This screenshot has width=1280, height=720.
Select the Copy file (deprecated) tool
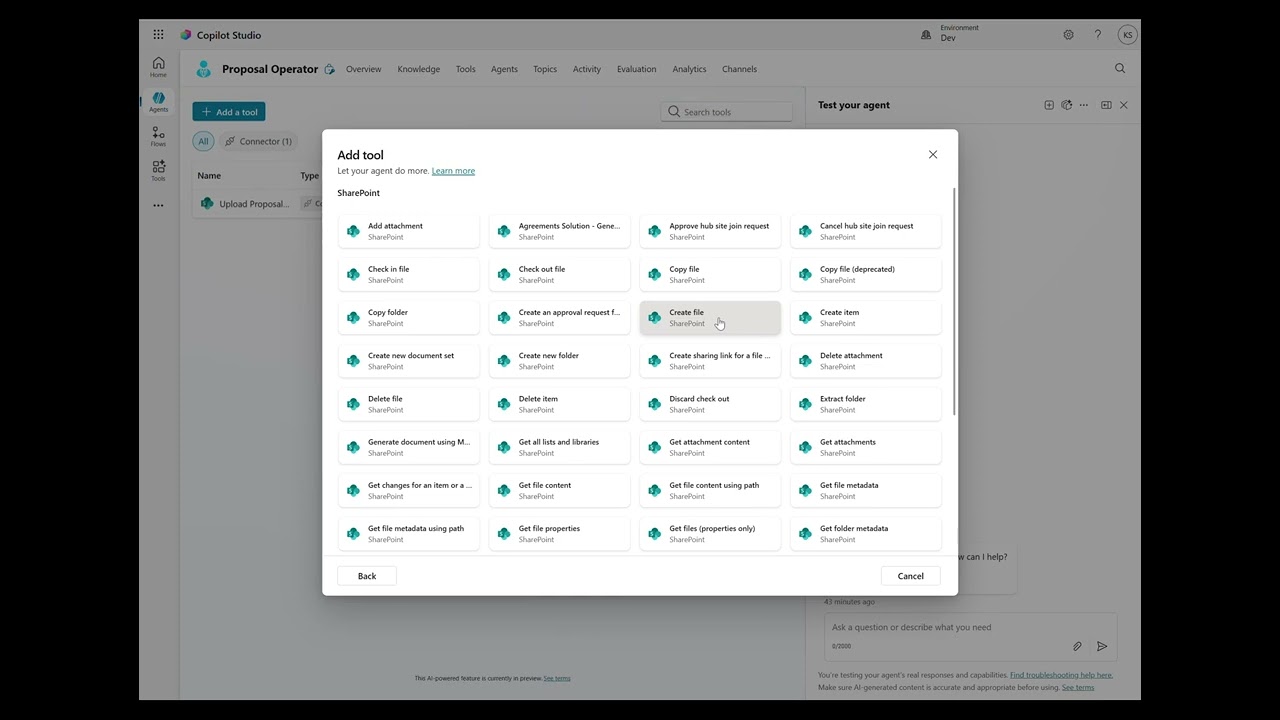866,274
